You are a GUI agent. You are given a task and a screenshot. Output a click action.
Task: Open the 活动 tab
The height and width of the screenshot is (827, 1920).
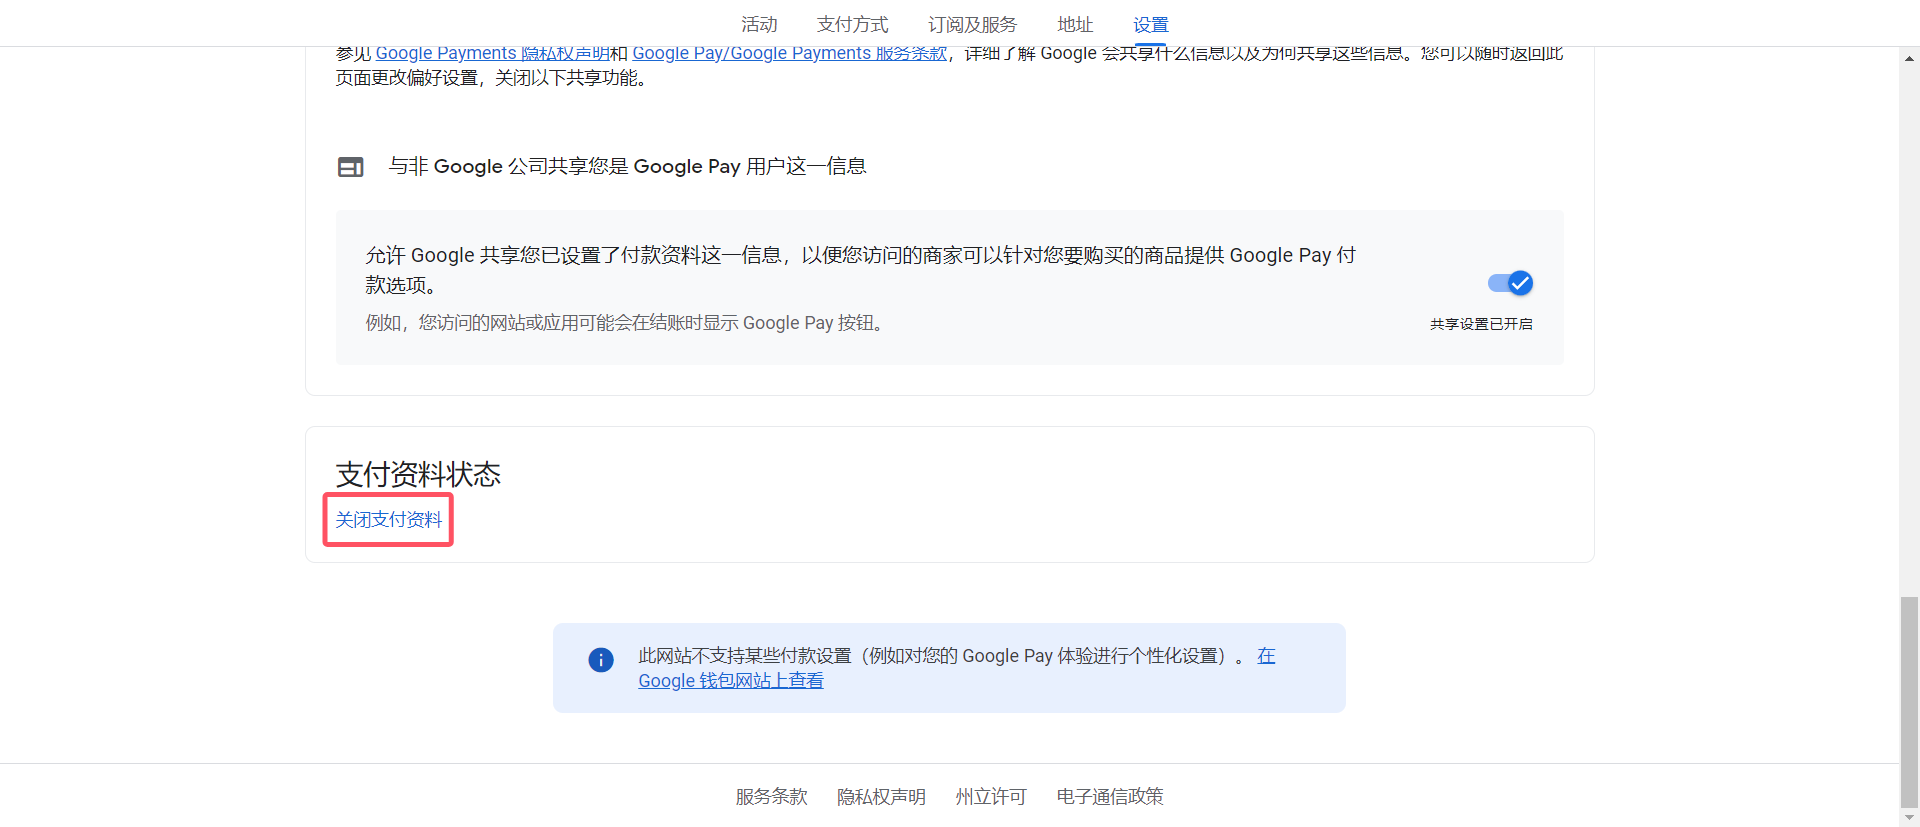pyautogui.click(x=759, y=24)
